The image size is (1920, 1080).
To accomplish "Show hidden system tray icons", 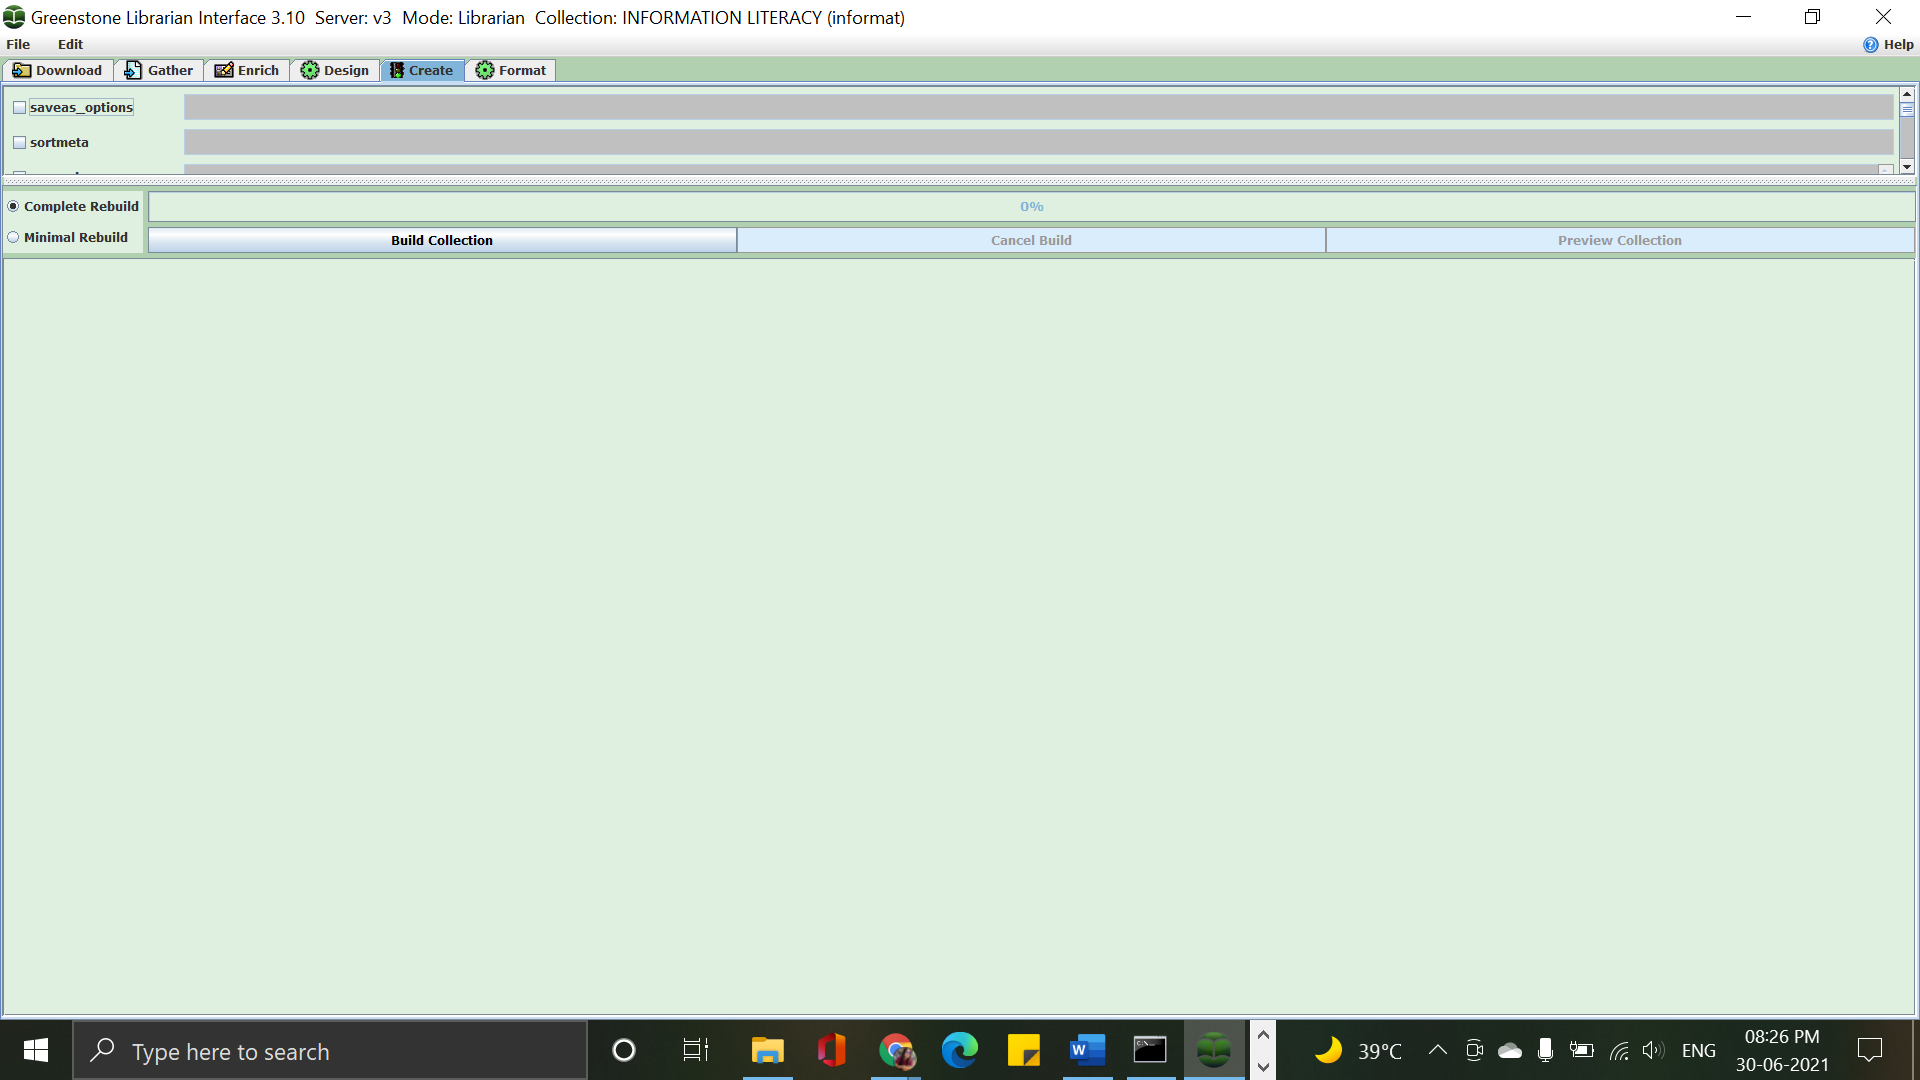I will tap(1437, 1050).
